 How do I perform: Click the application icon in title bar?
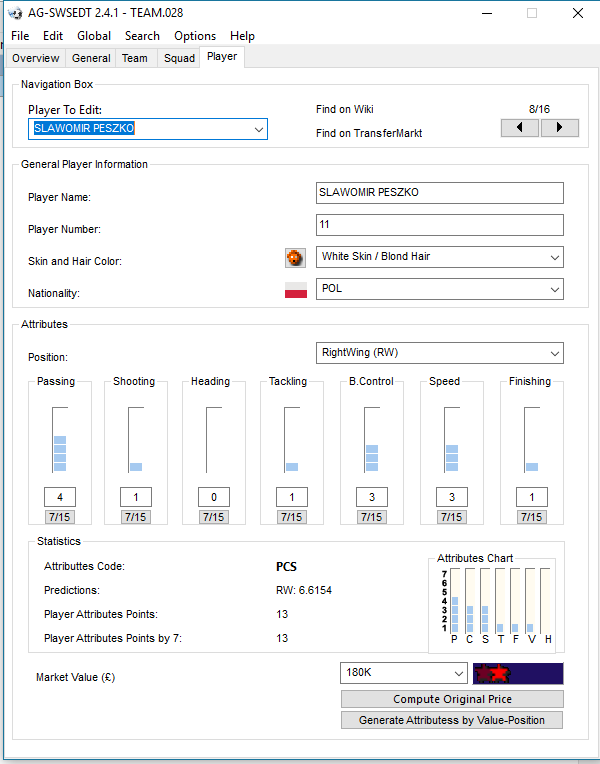[x=14, y=13]
